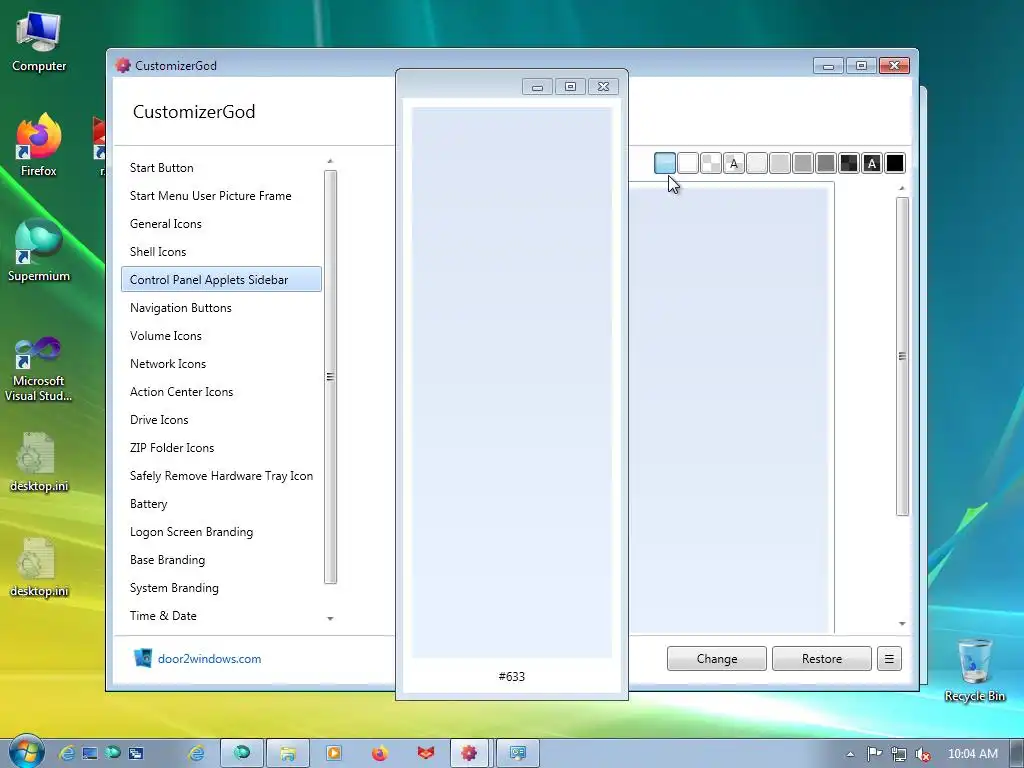Viewport: 1024px width, 768px height.
Task: Open Internet Explorer in Quick Launch
Action: point(67,754)
